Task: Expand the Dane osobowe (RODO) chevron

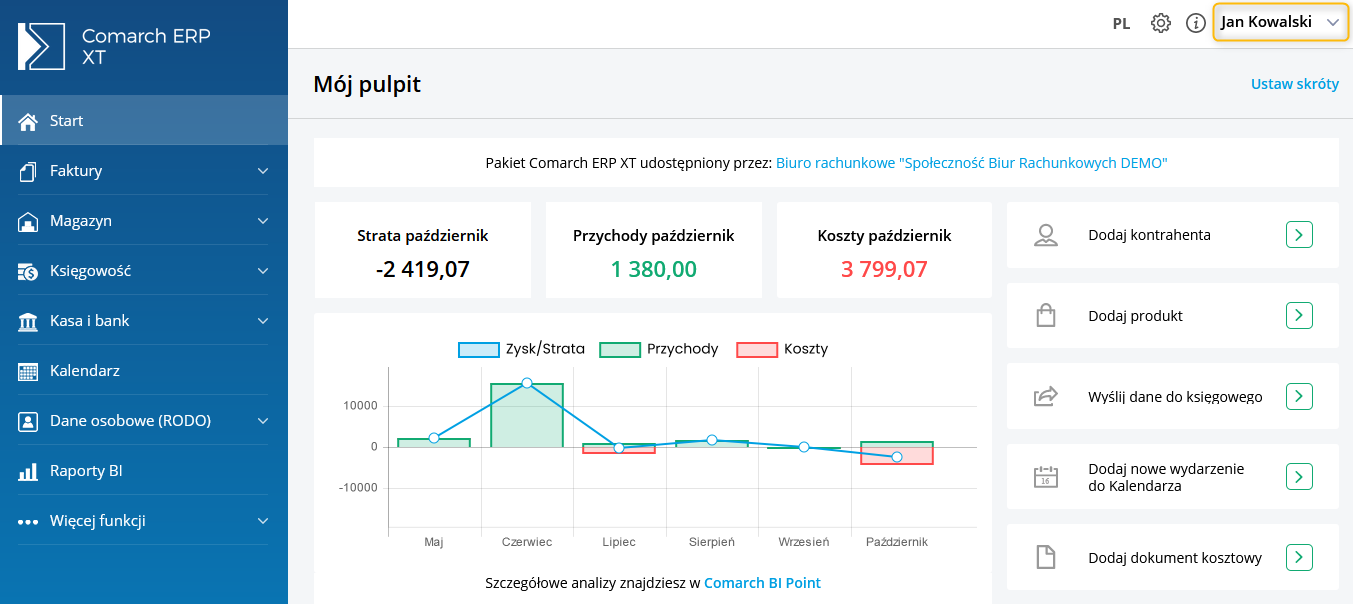Action: pos(263,421)
